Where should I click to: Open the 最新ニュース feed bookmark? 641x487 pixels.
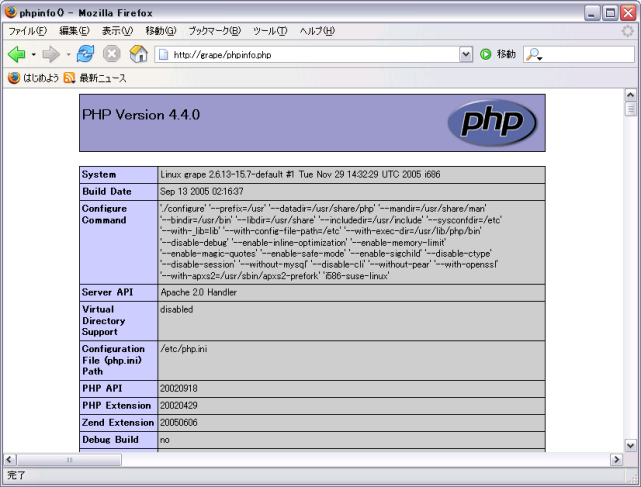click(95, 77)
